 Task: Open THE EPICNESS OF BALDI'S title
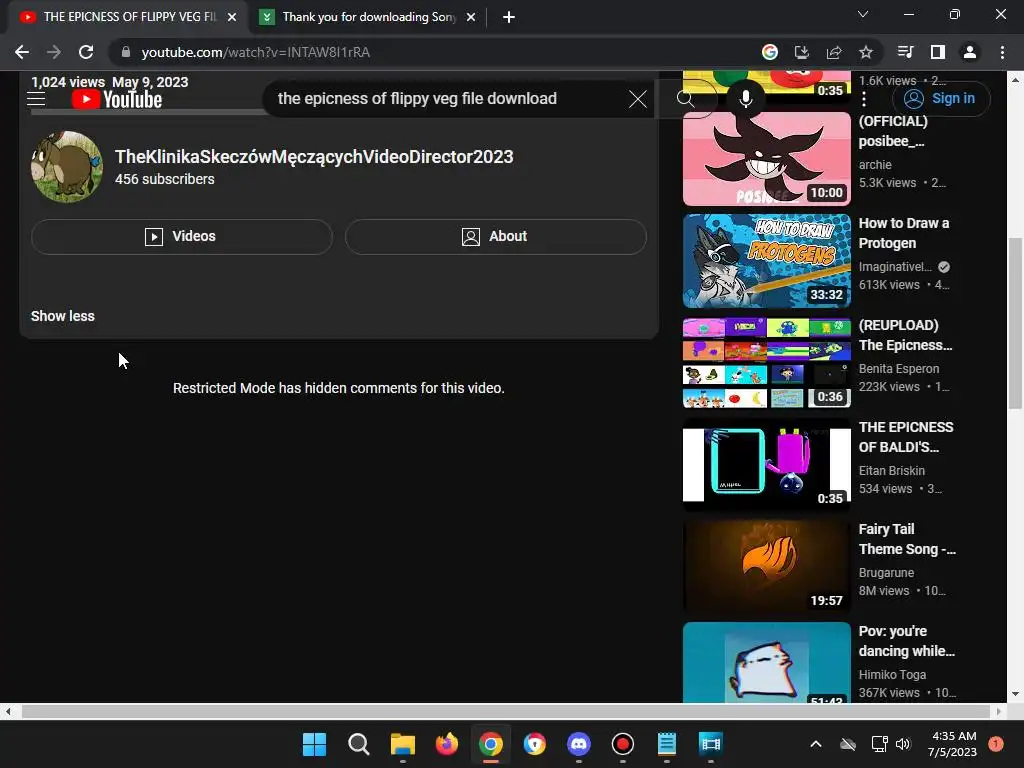click(906, 437)
